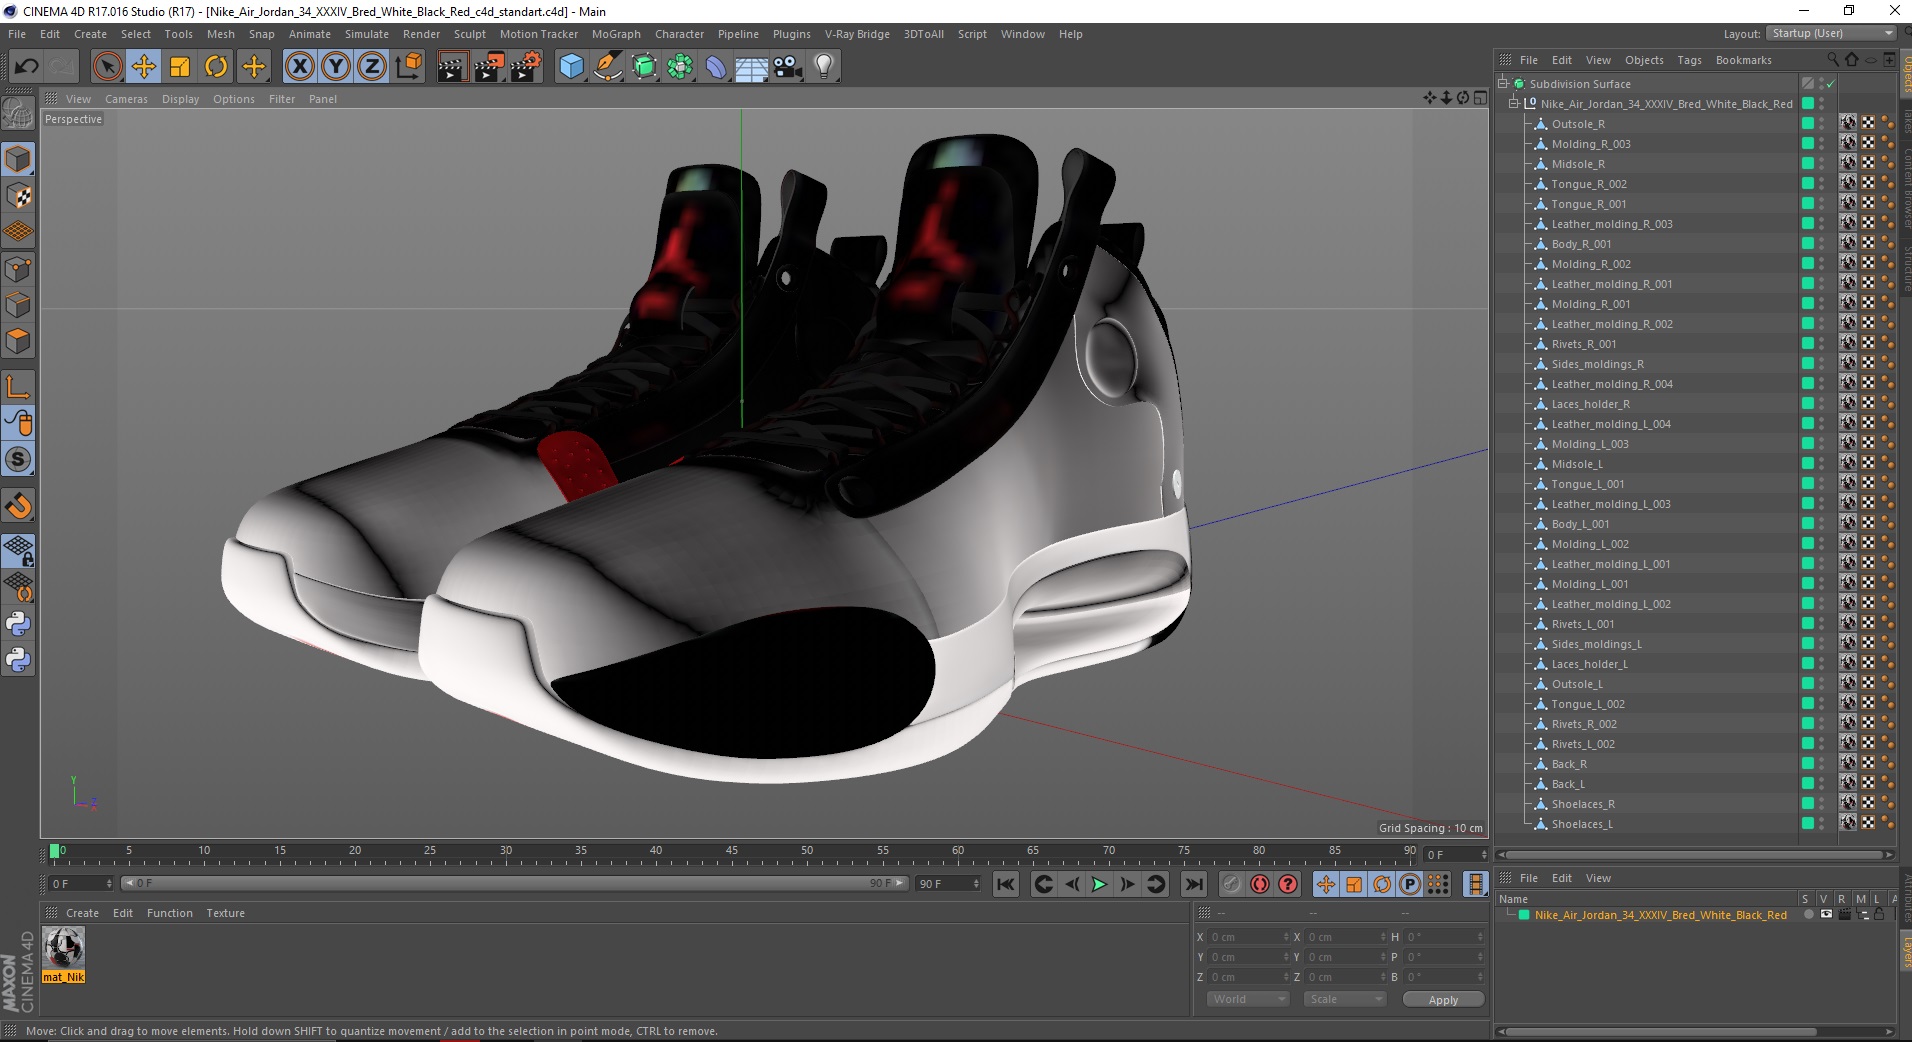Toggle Subdivision Surface enable checkmark
The height and width of the screenshot is (1042, 1912).
coord(1830,84)
